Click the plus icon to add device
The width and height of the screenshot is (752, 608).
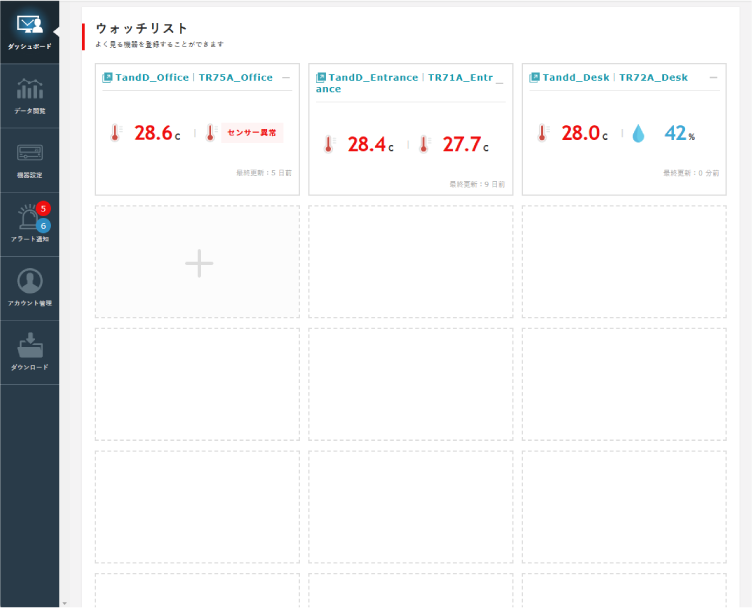(199, 263)
